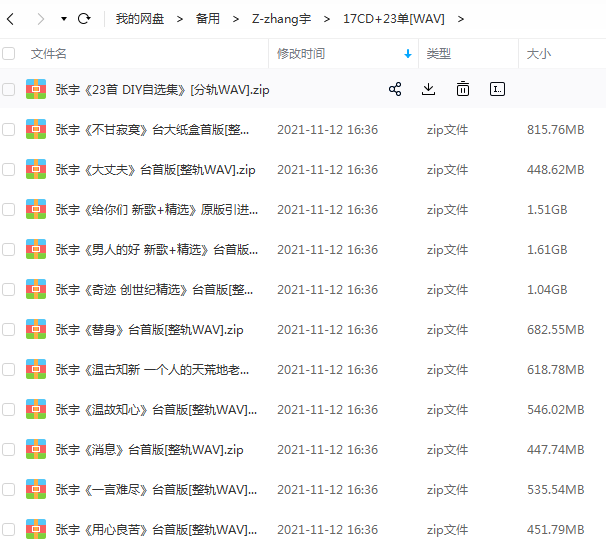
Task: Check the box for 《替身》台首版 file
Action: tap(9, 330)
